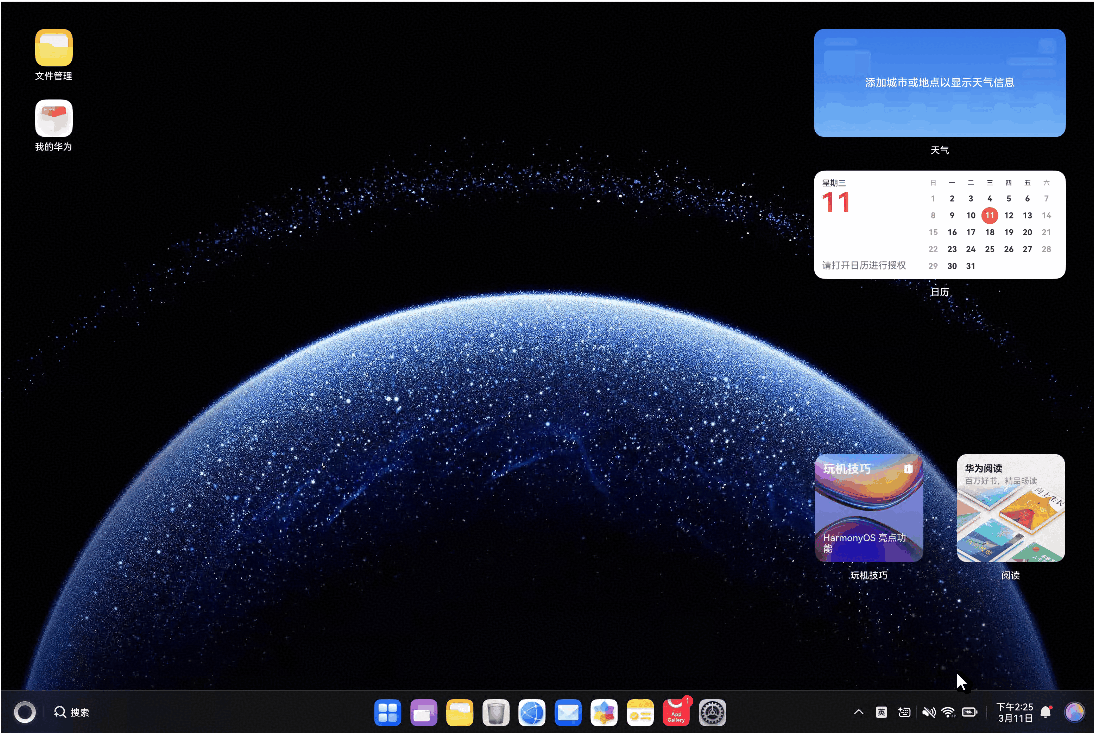Click the Wi-Fi status tray icon
The height and width of the screenshot is (733, 1094).
[948, 712]
